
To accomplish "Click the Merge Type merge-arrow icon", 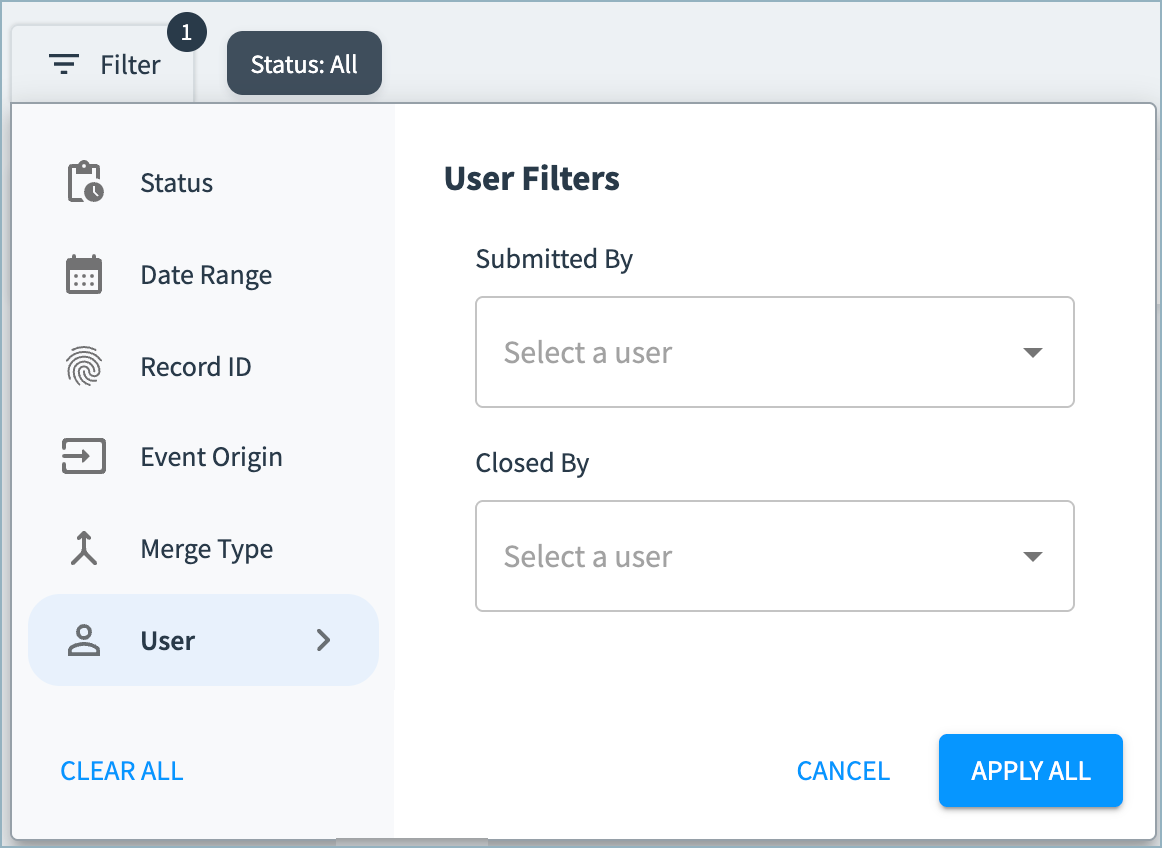I will 84,549.
